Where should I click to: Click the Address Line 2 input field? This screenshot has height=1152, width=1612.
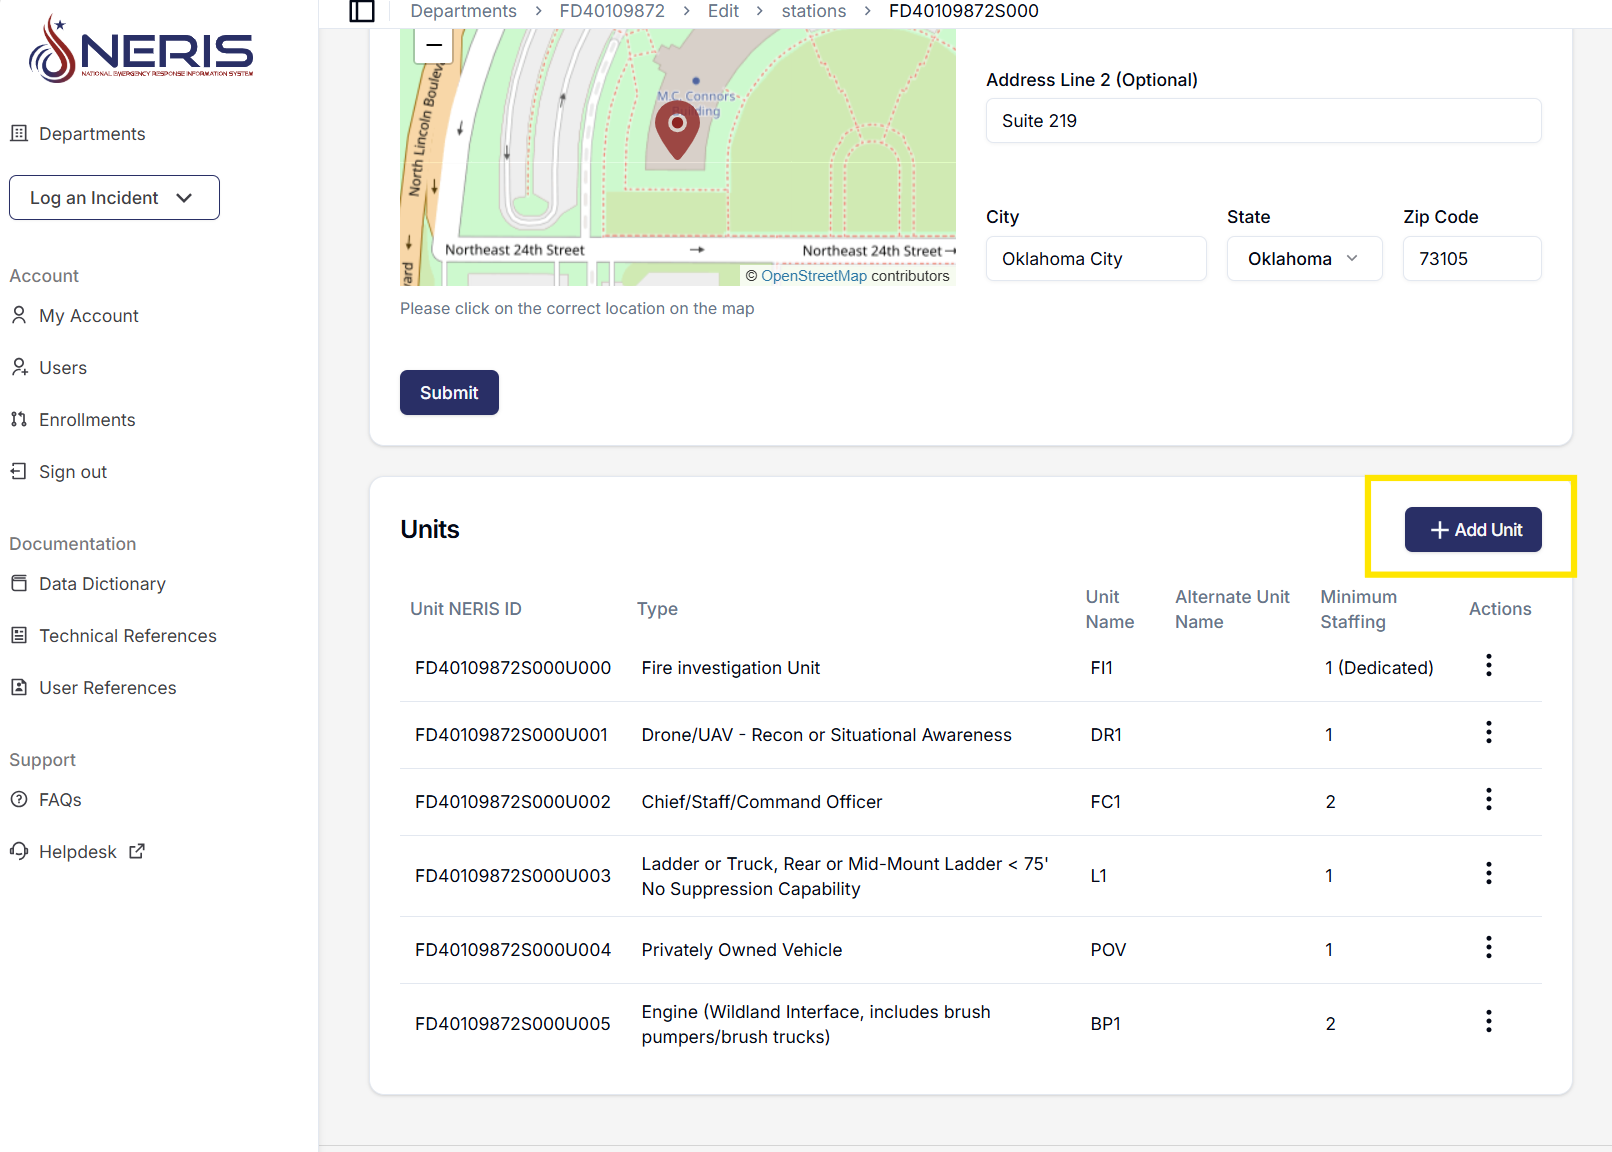coord(1262,121)
